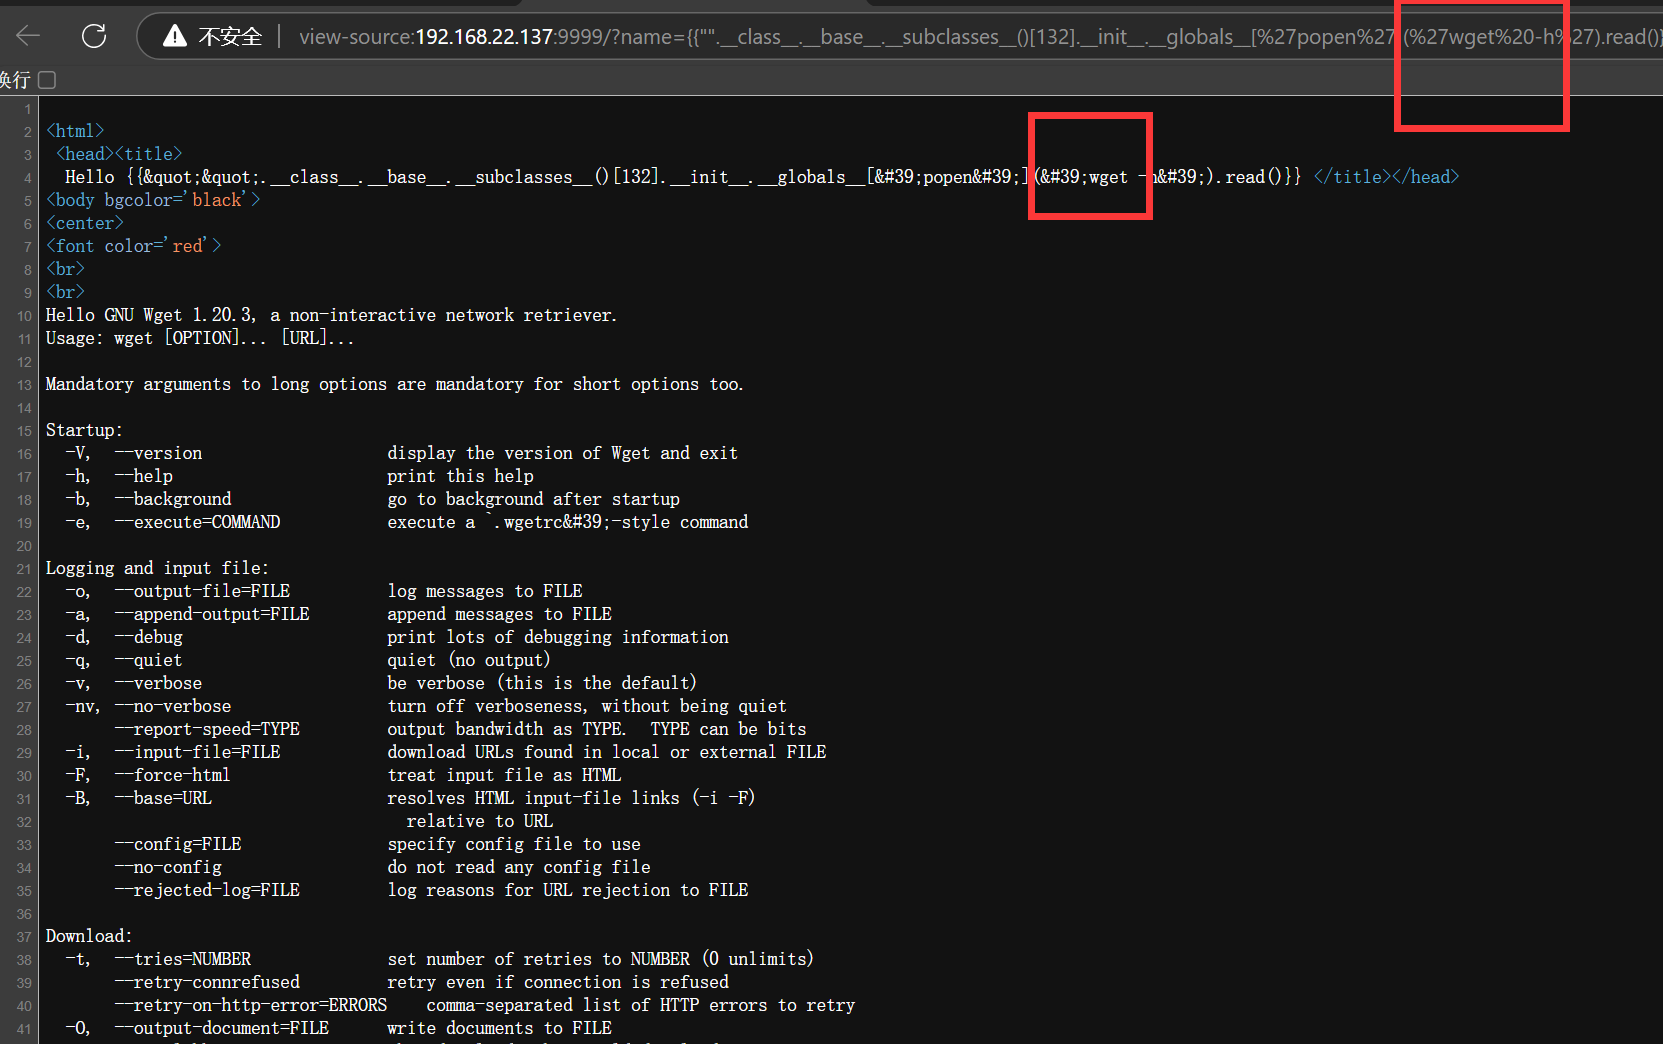Click the '--force-html' option line
1663x1044 pixels.
pos(344,775)
